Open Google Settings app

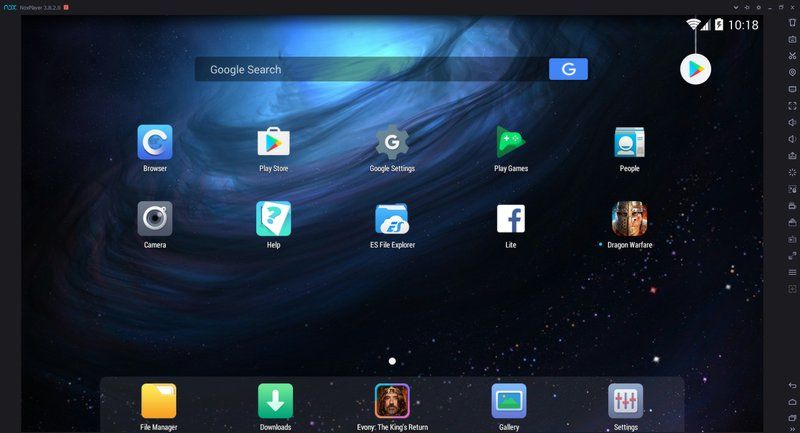coord(391,143)
